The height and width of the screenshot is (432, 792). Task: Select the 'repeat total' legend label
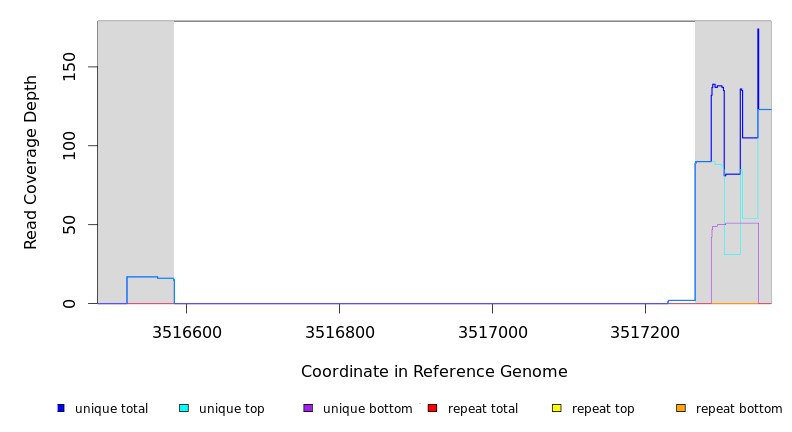[x=483, y=409]
